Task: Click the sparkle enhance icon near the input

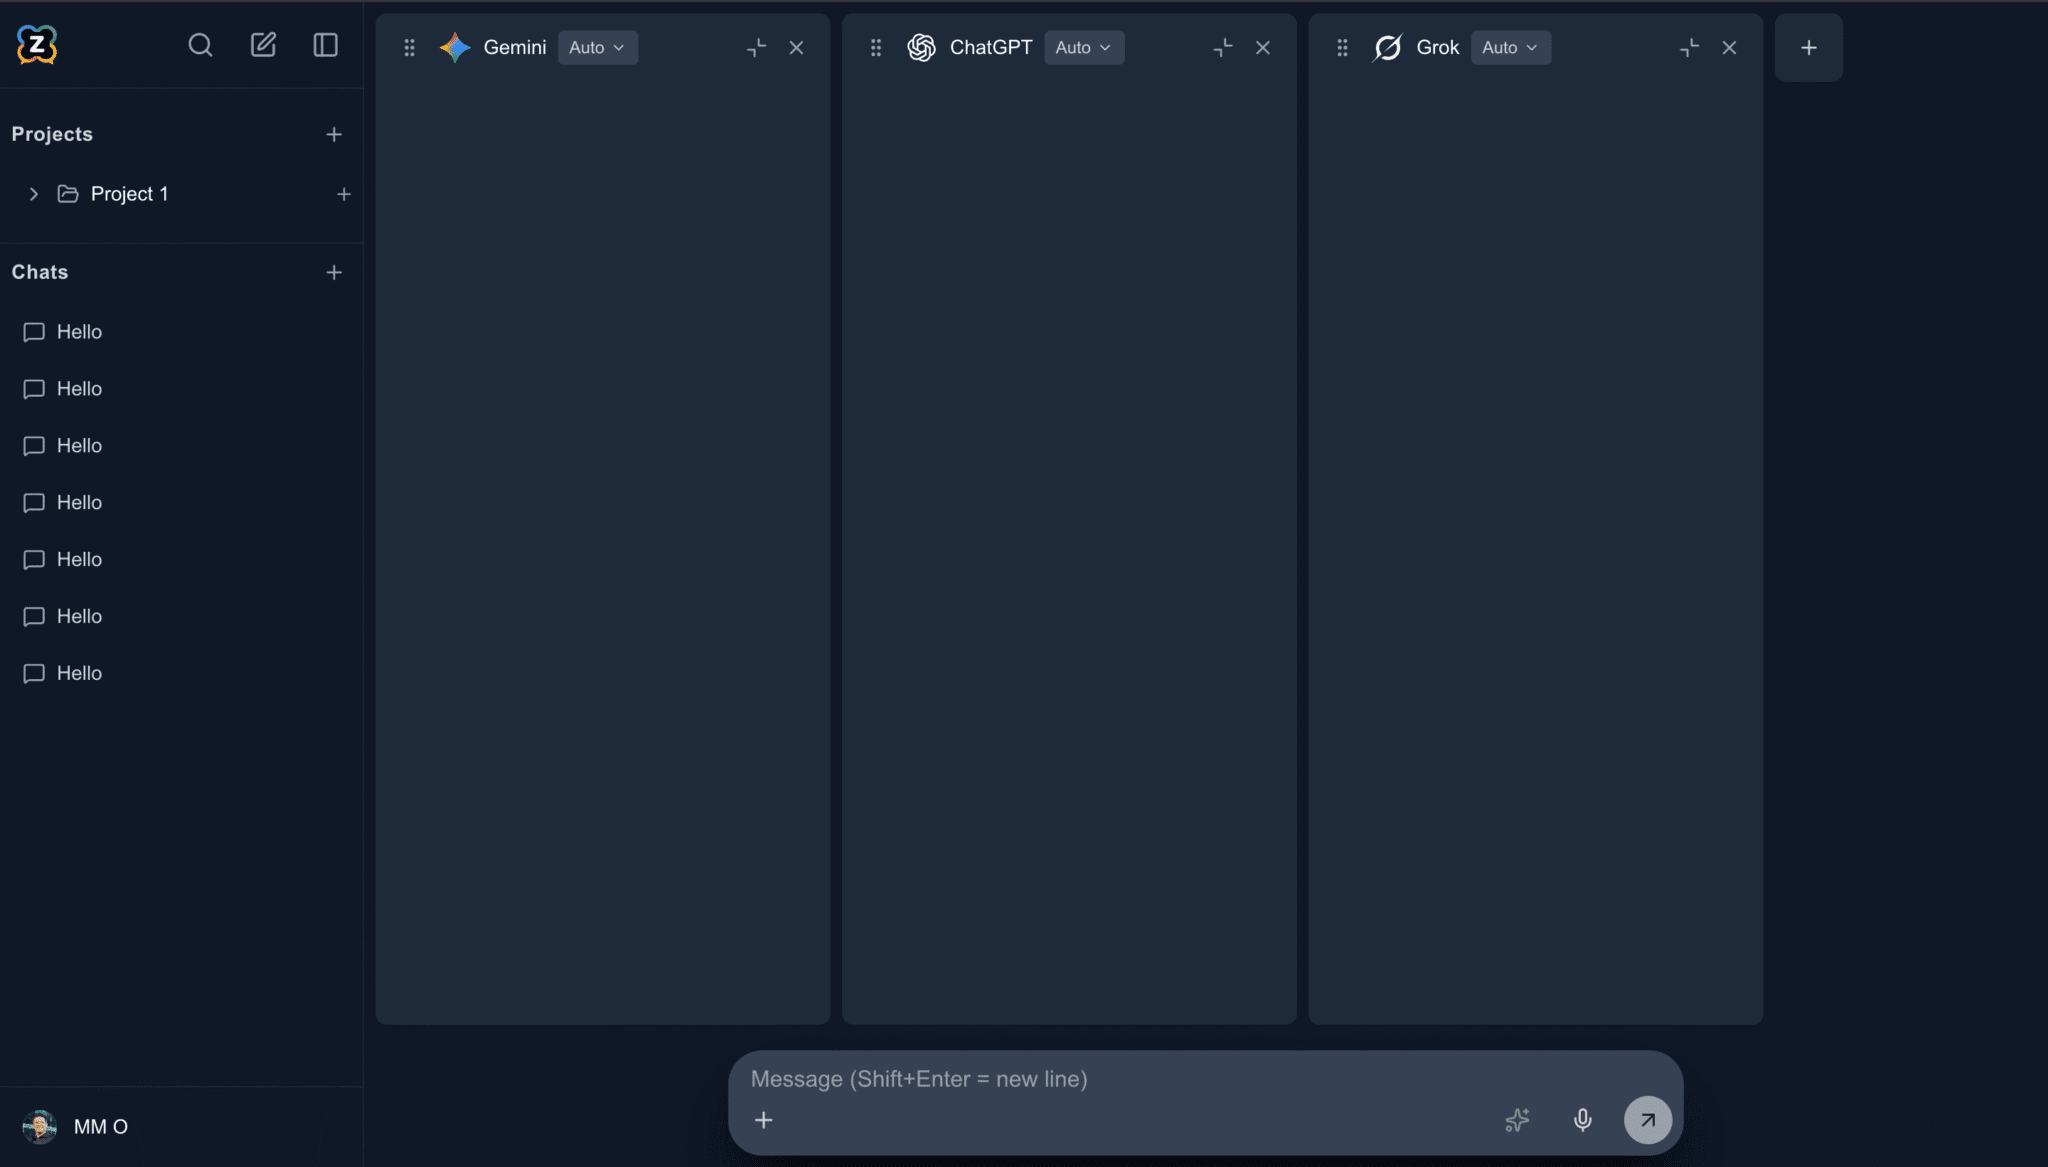Action: (1515, 1120)
